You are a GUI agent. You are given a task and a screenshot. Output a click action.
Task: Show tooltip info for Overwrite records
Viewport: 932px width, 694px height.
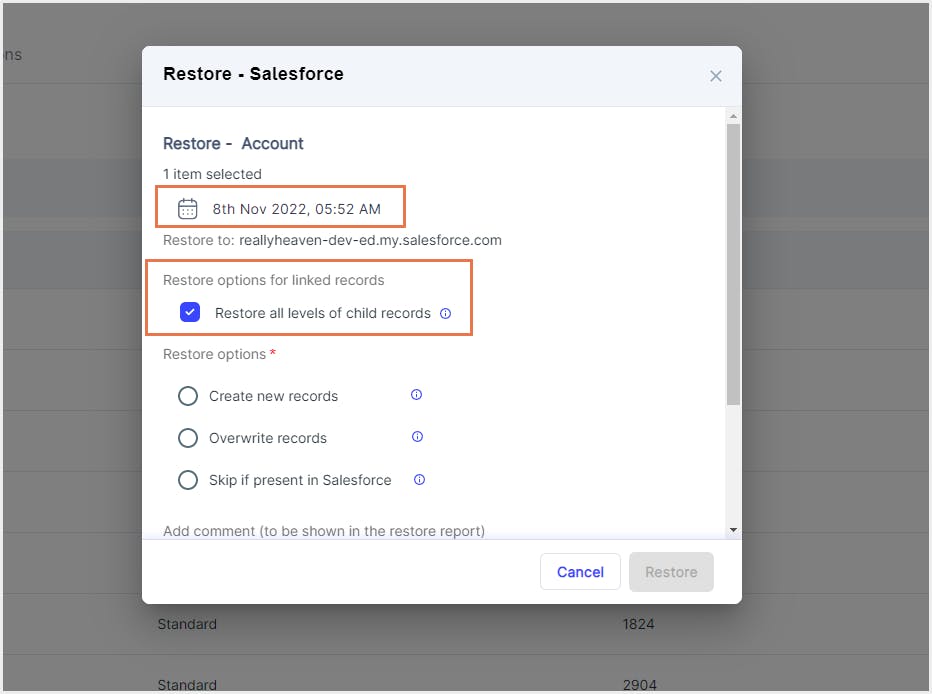tap(417, 437)
